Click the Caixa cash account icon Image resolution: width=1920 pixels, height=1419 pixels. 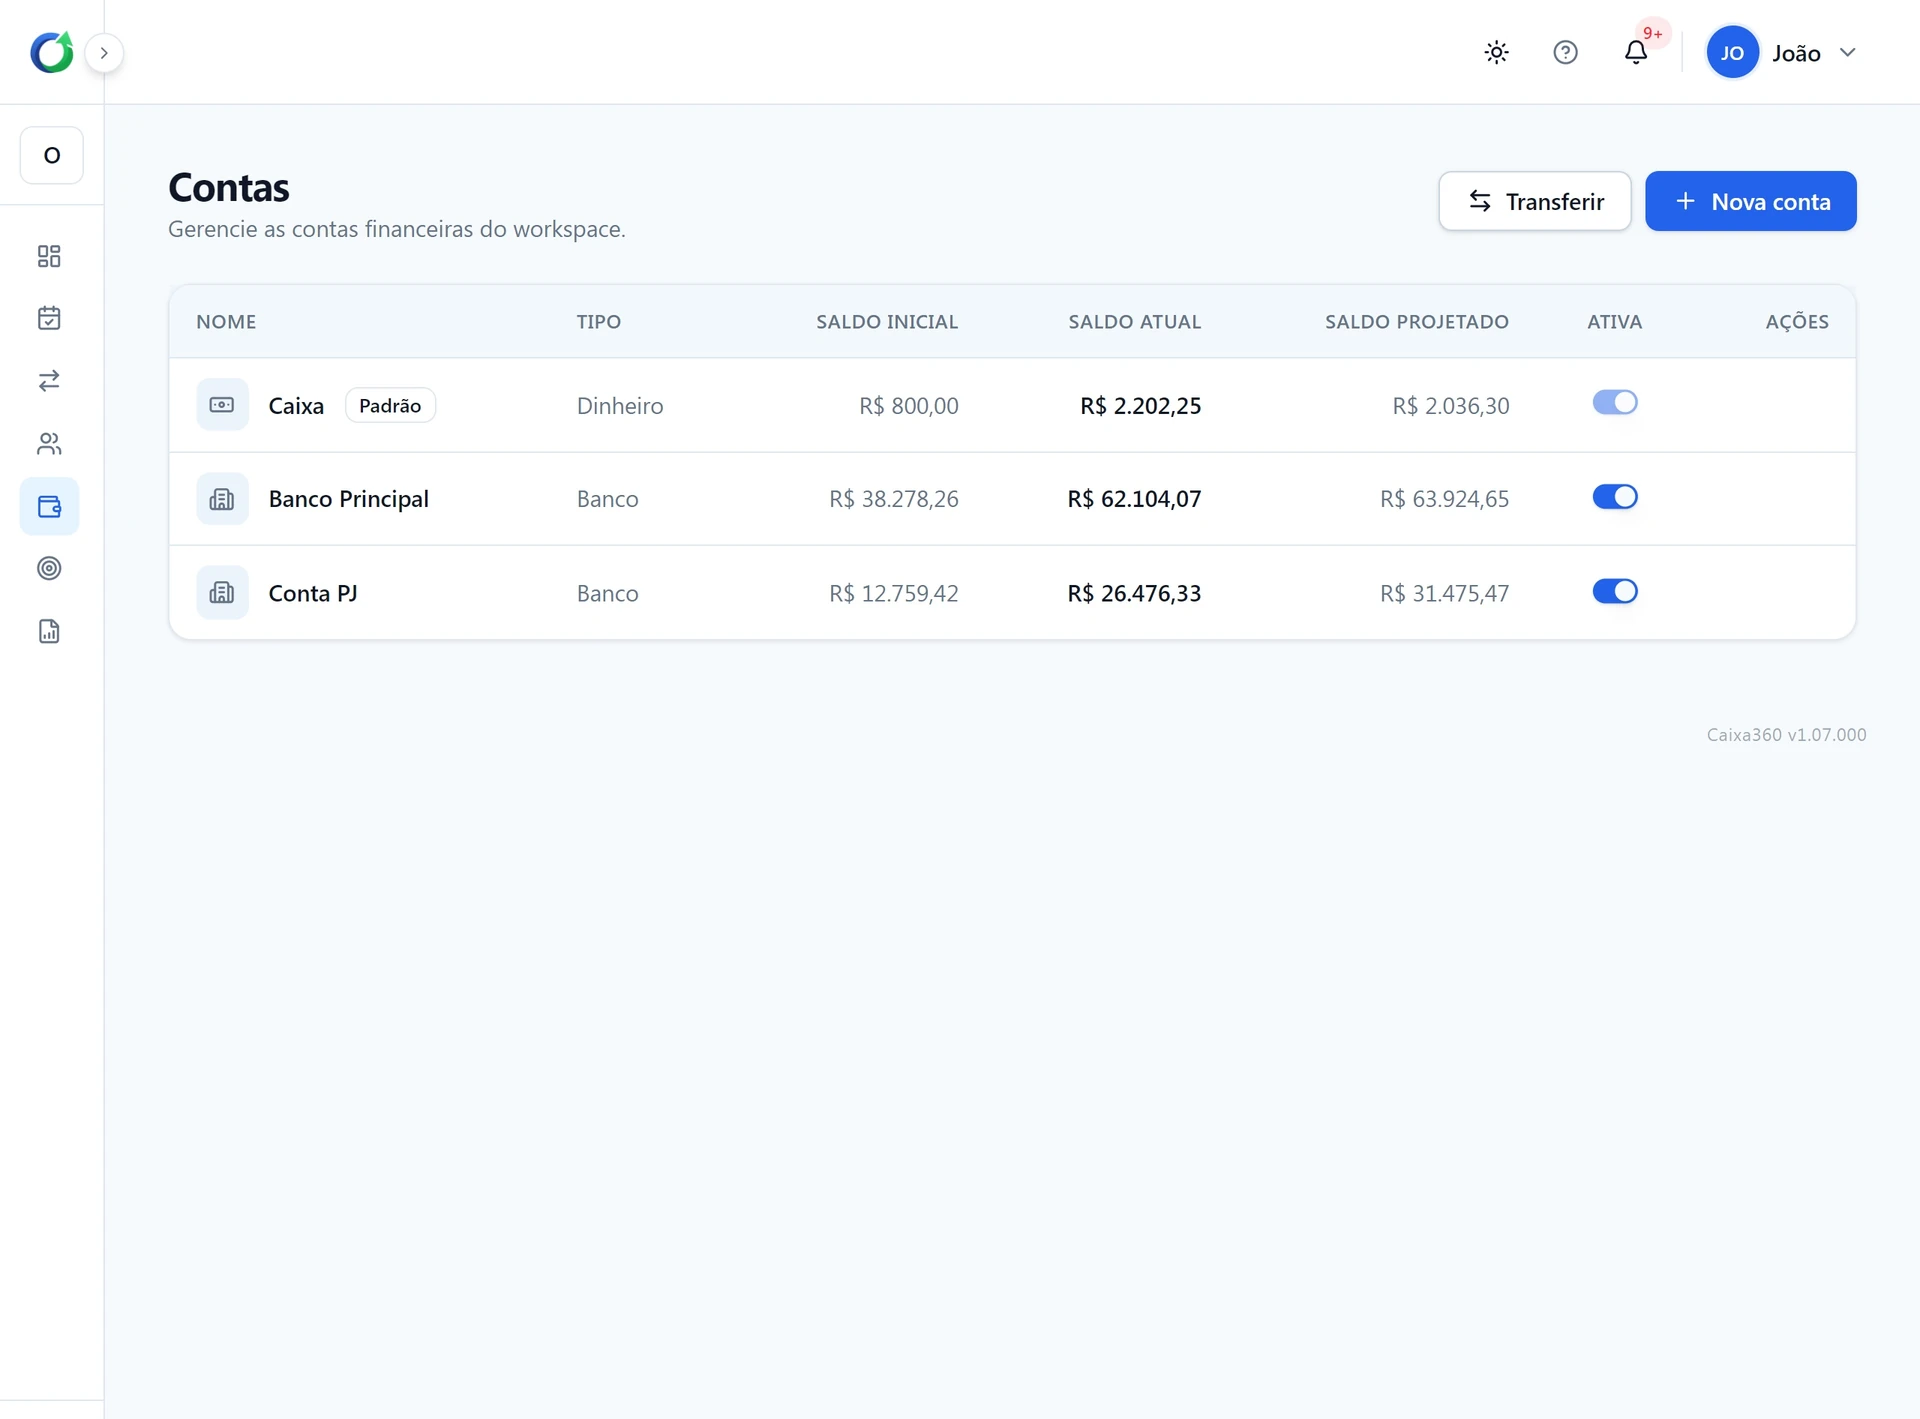tap(222, 405)
